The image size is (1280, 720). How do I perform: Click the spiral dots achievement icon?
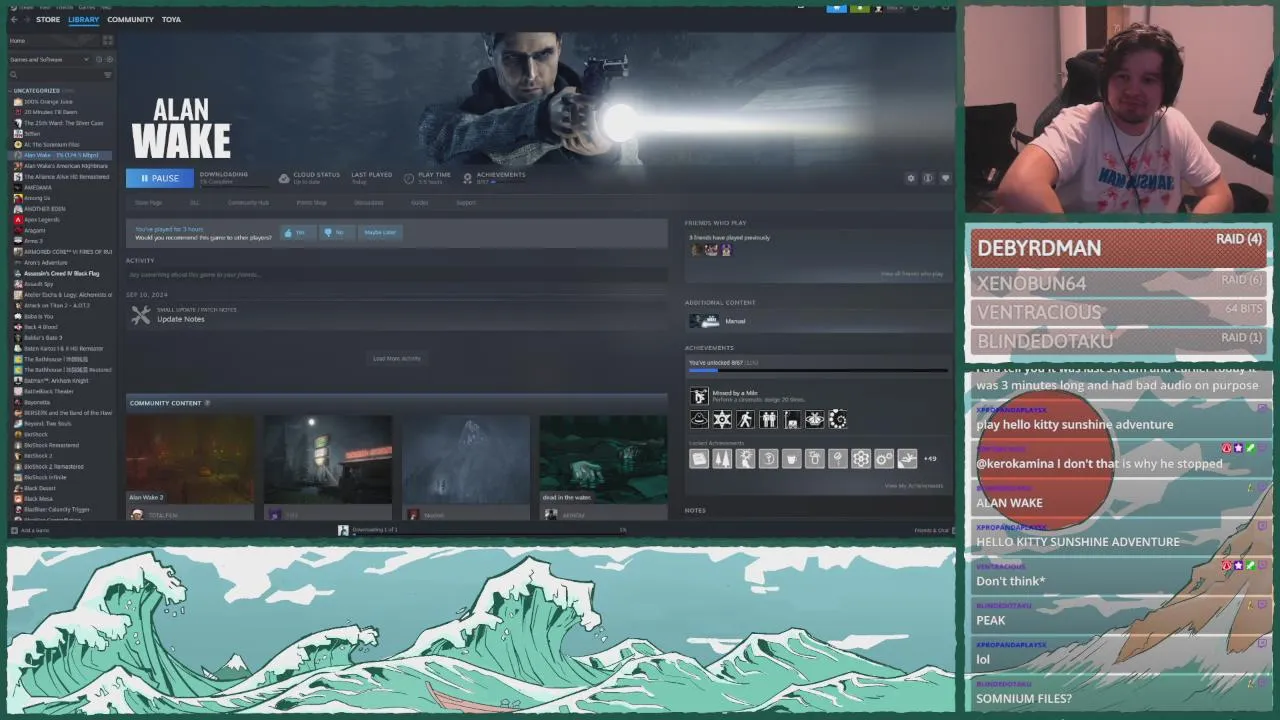point(838,420)
